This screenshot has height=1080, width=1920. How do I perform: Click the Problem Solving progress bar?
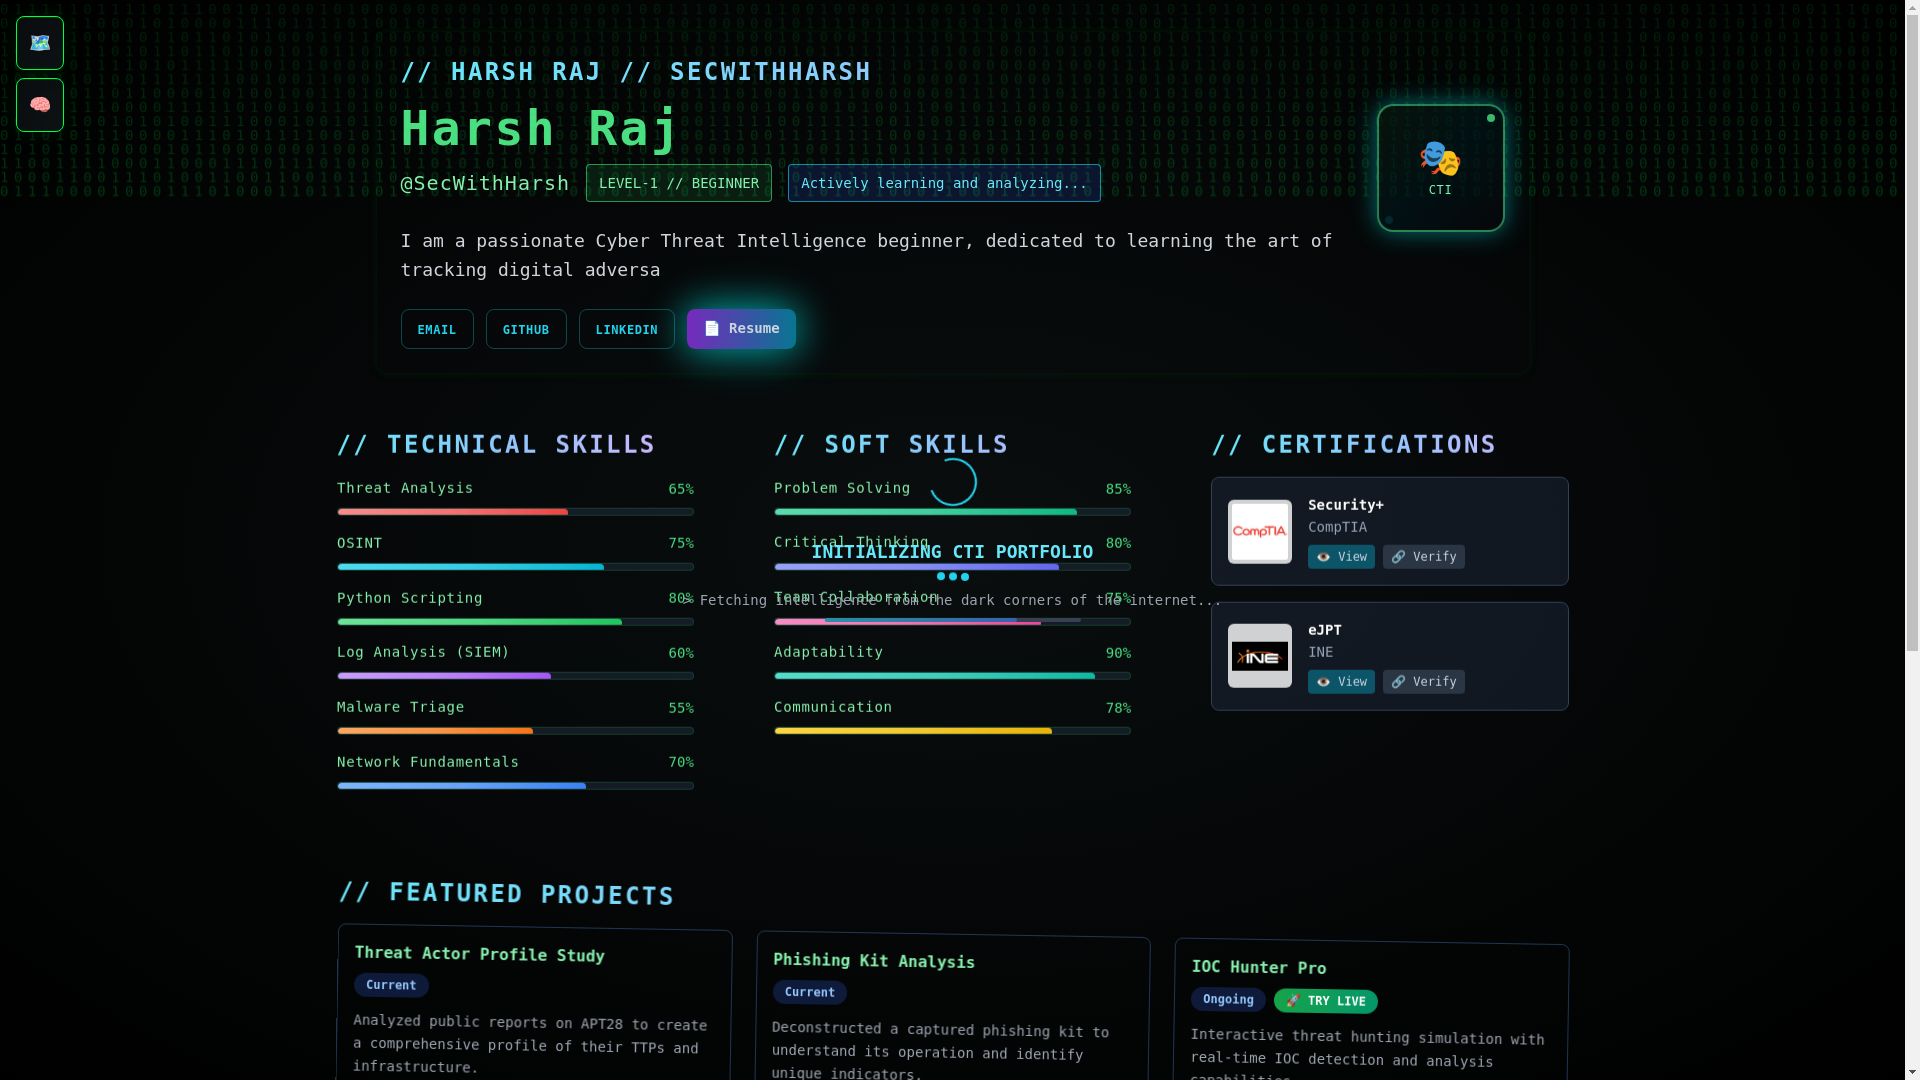pos(952,512)
